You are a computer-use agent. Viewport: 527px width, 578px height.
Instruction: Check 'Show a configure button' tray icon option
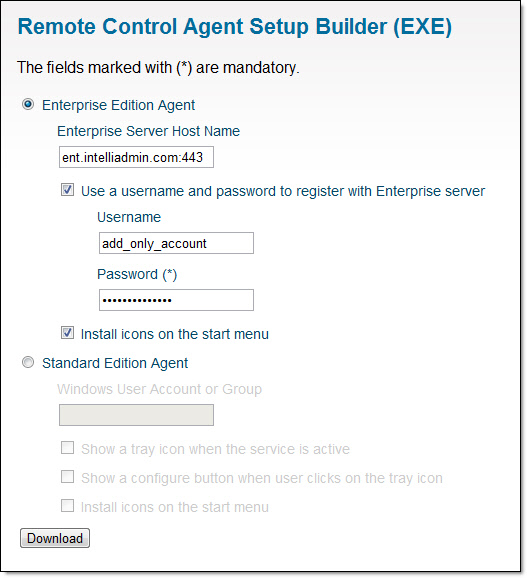pos(67,477)
